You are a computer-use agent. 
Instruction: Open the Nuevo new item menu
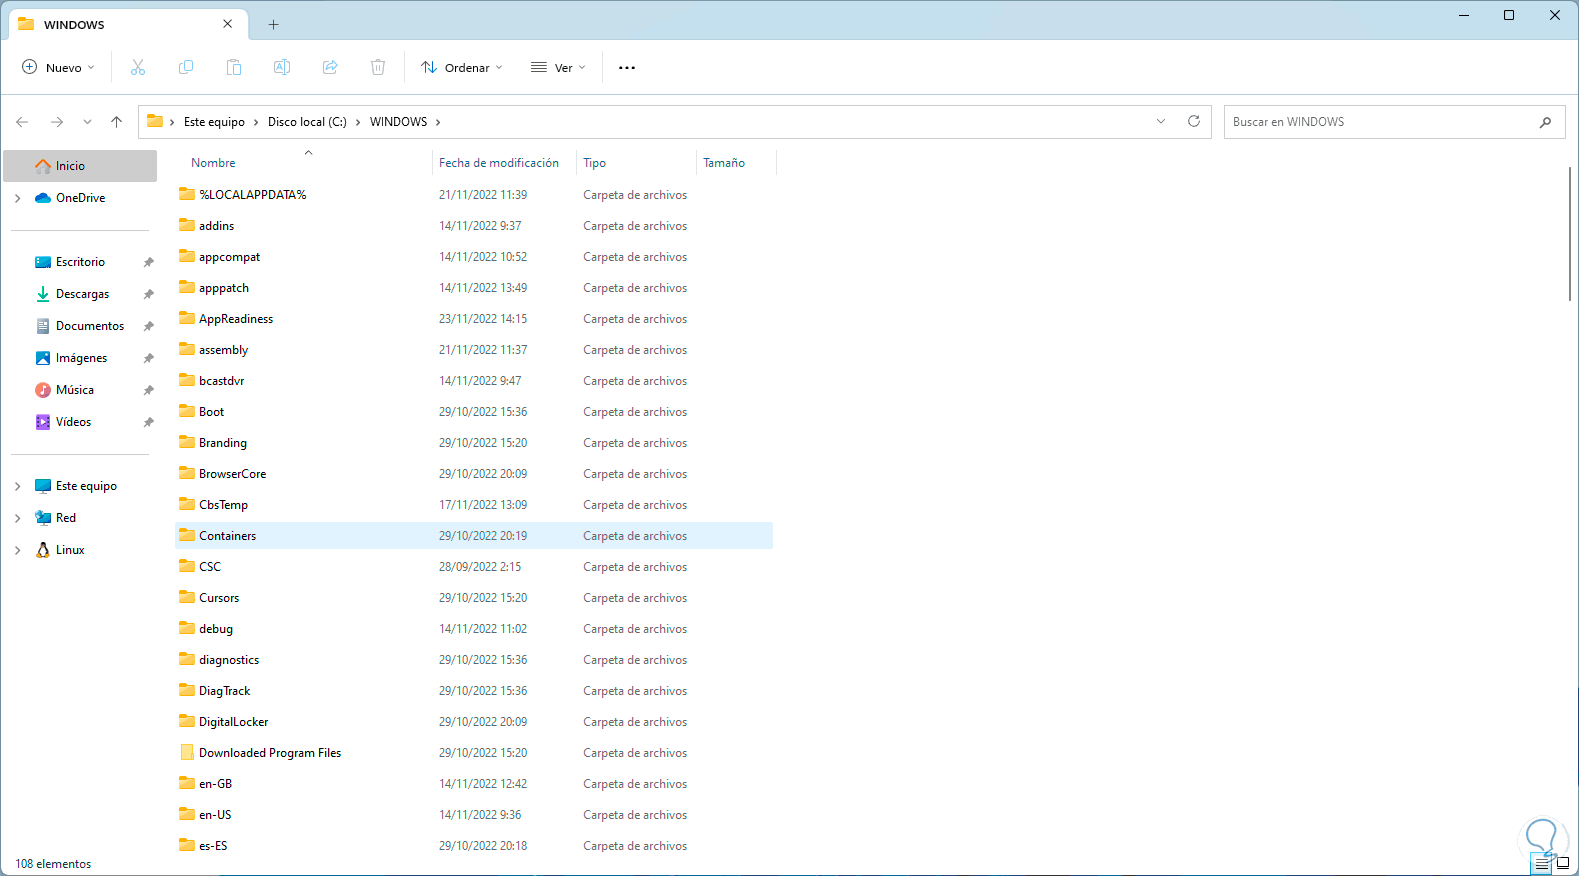tap(59, 68)
